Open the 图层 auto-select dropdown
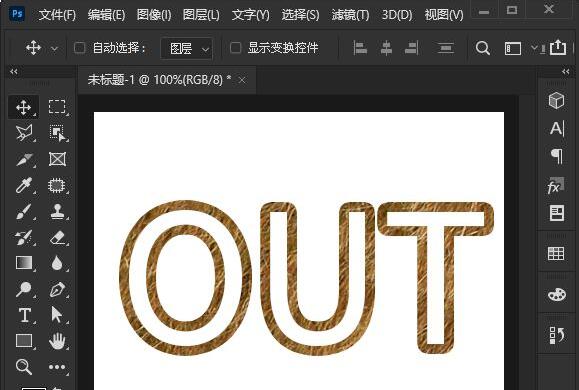The image size is (579, 390). (187, 48)
